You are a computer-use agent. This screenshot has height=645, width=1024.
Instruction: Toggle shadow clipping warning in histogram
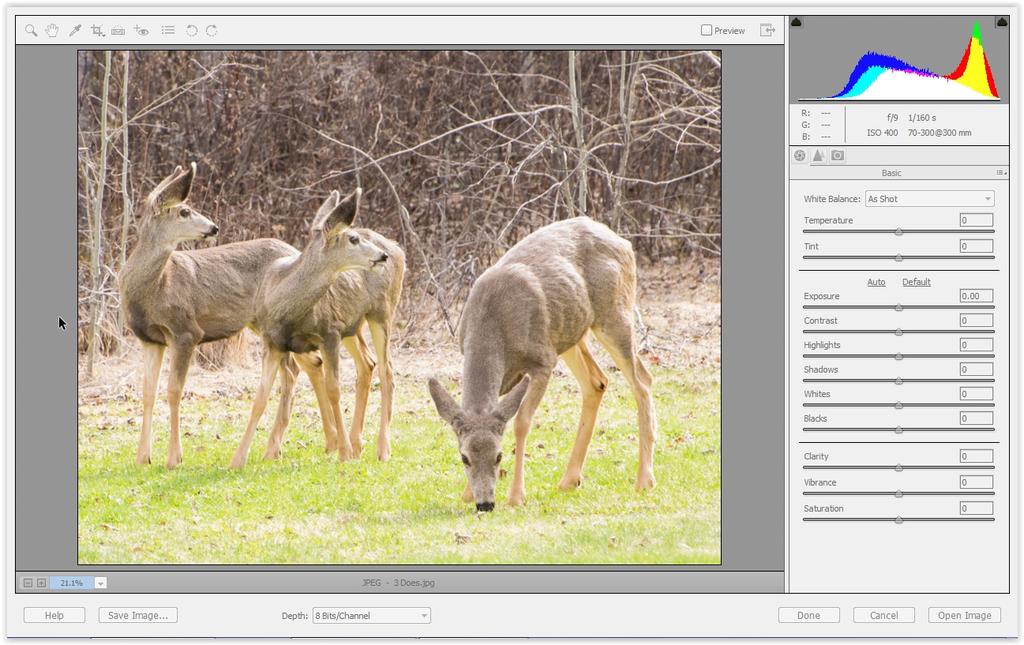coord(797,22)
